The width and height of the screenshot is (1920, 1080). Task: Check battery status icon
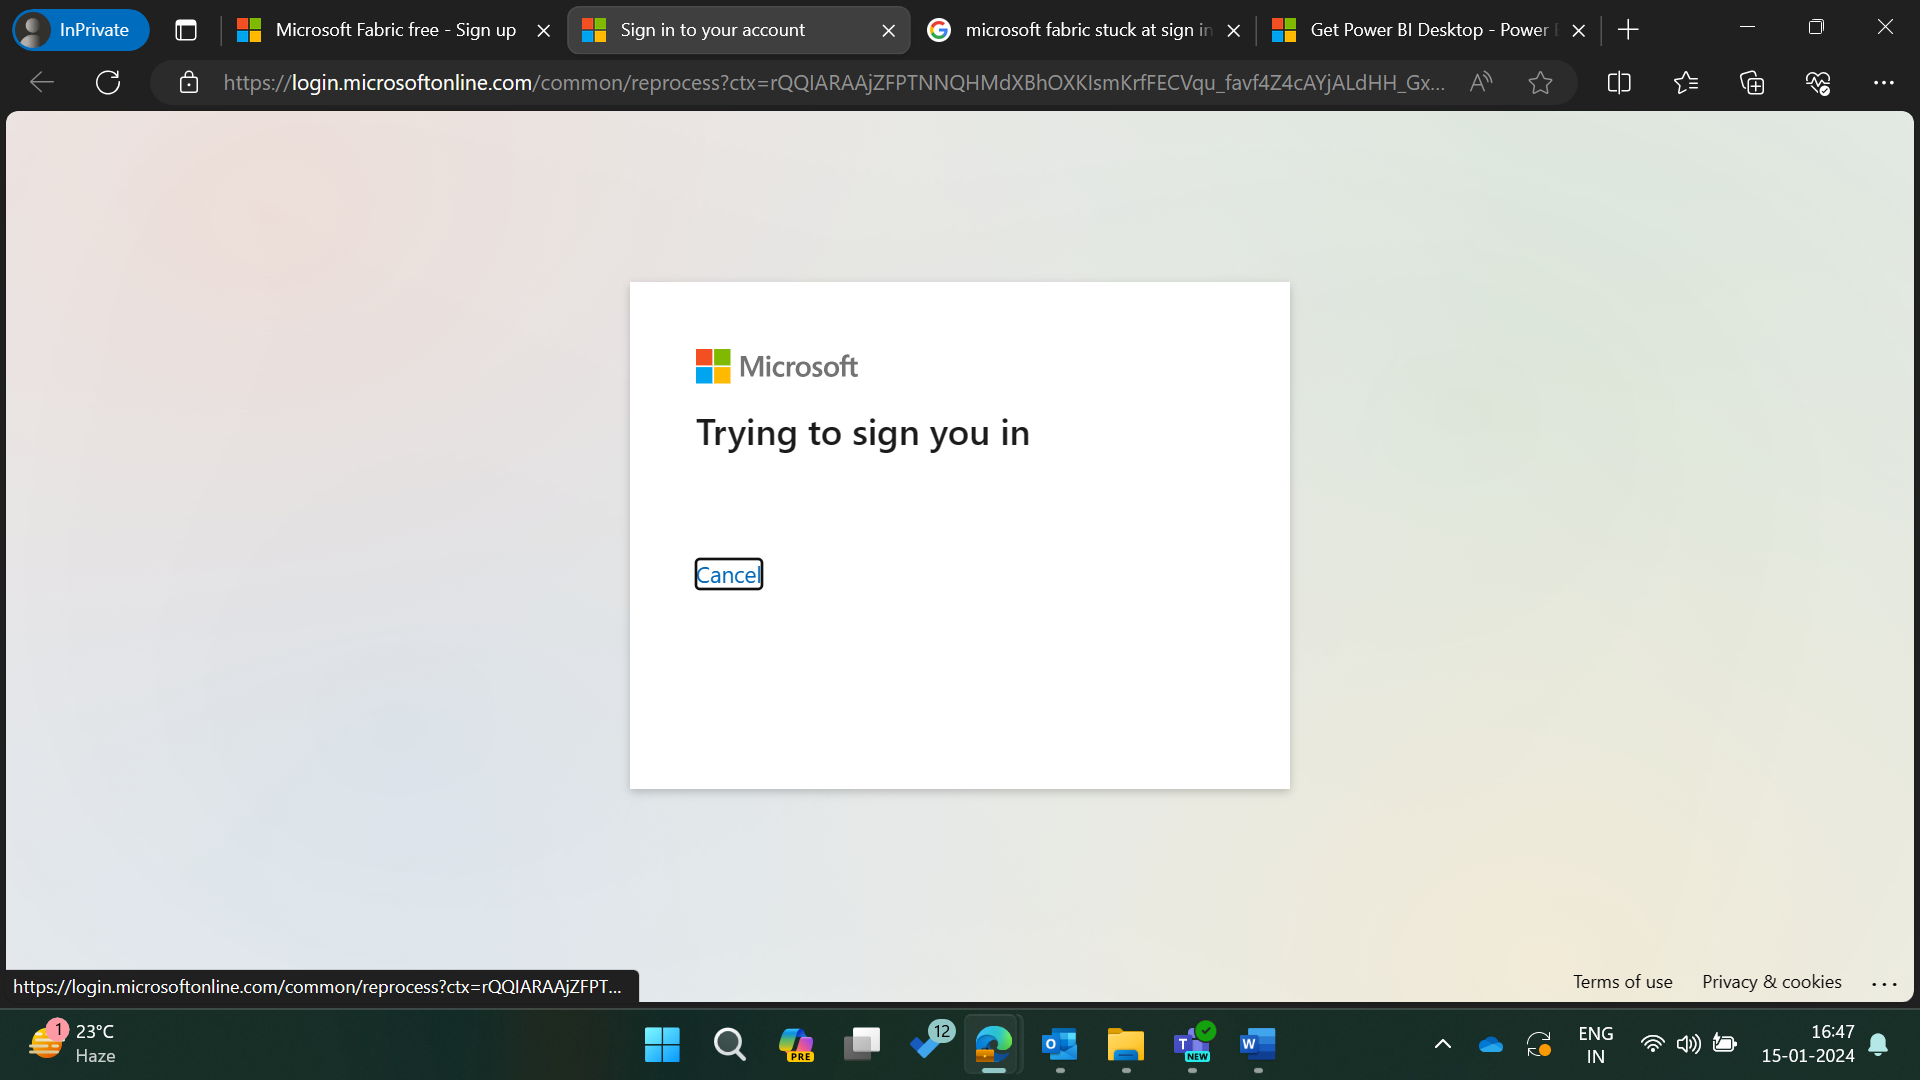(1725, 1045)
